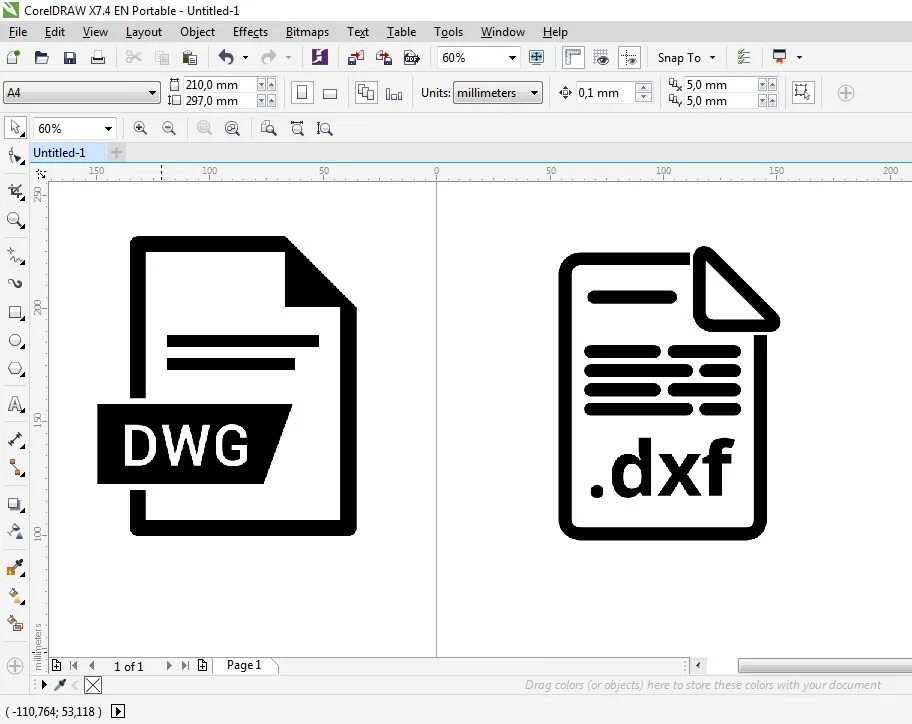The height and width of the screenshot is (724, 912).
Task: Select the Interactive Fill tool
Action: 15,596
